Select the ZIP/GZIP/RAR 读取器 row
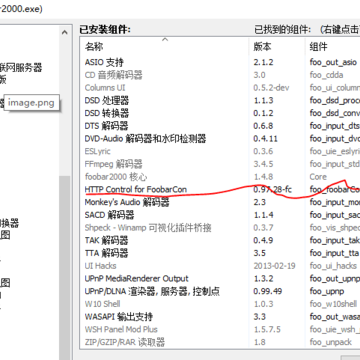The height and width of the screenshot is (360, 360). [x=220, y=342]
